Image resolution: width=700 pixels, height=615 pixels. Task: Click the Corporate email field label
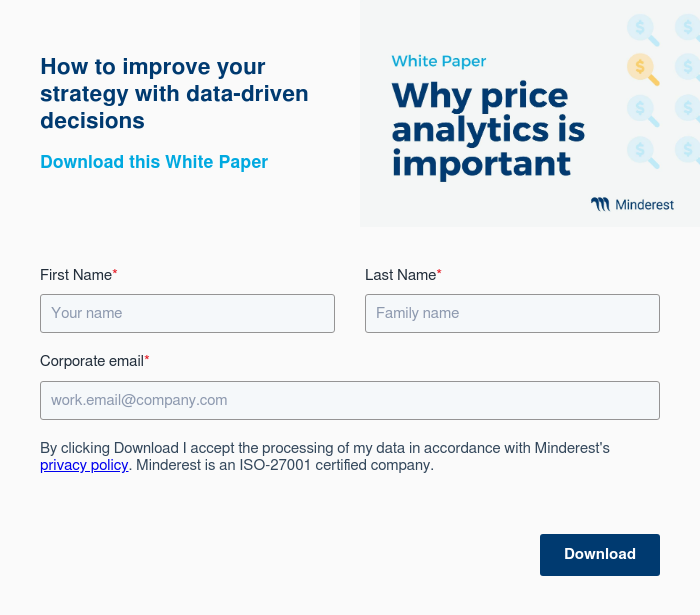tap(92, 361)
